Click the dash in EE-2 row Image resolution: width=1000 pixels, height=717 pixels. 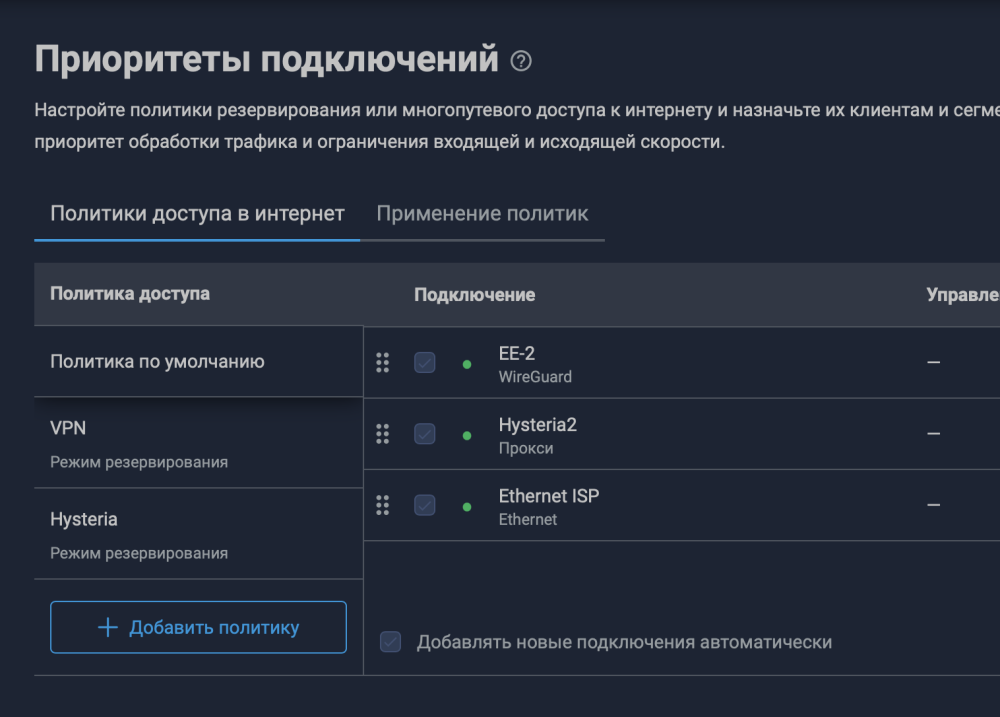point(934,362)
